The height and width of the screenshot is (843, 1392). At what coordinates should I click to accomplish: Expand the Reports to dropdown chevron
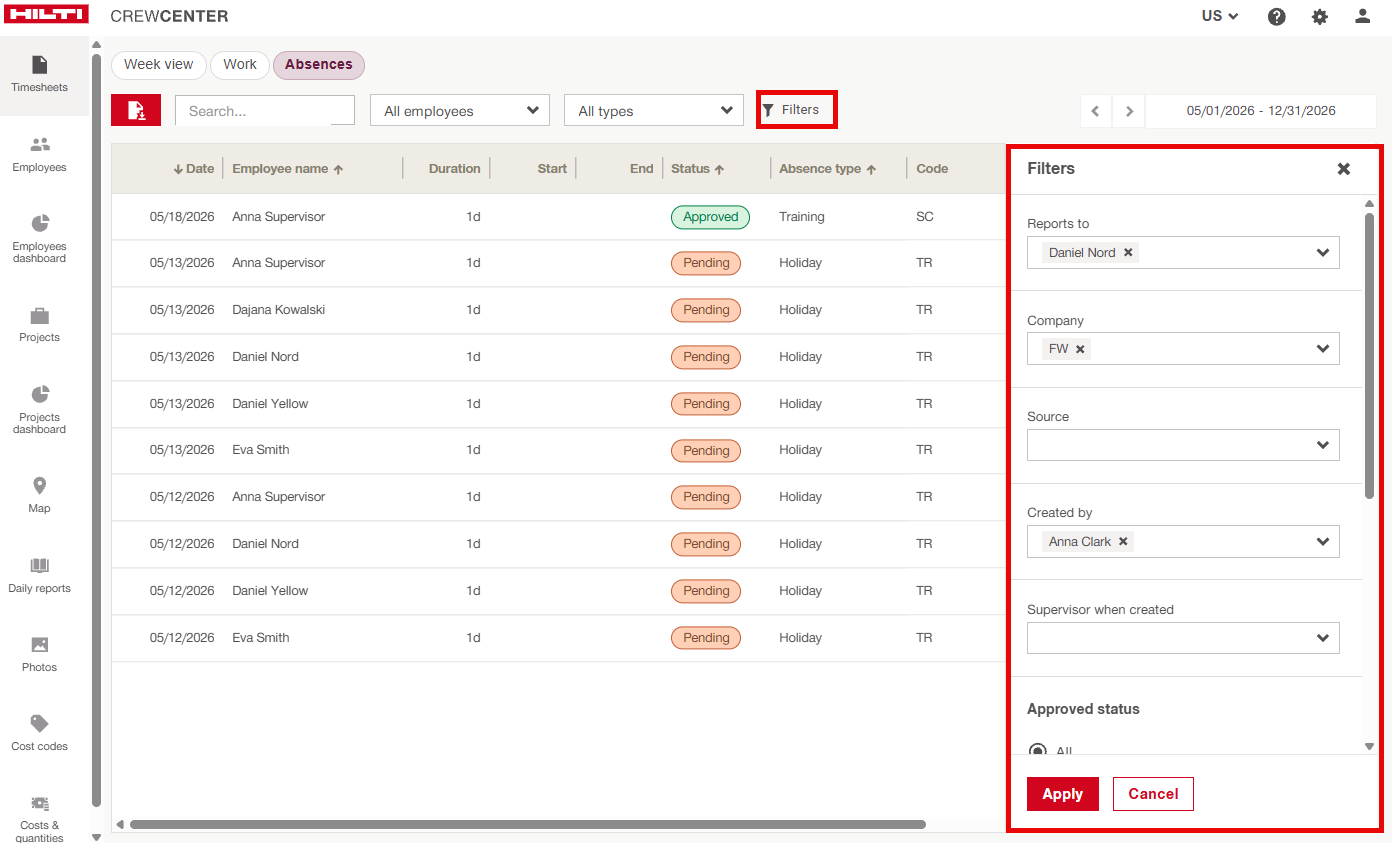pos(1323,253)
